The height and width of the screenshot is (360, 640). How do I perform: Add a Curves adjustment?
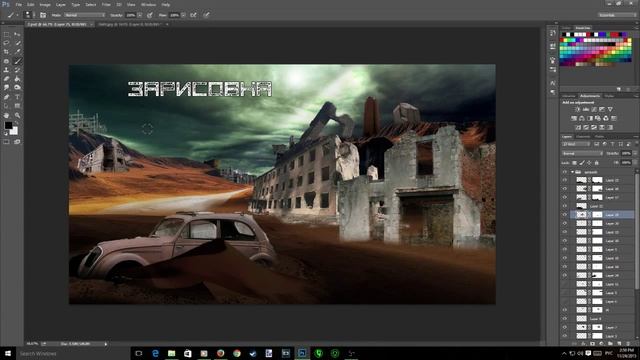point(594,109)
